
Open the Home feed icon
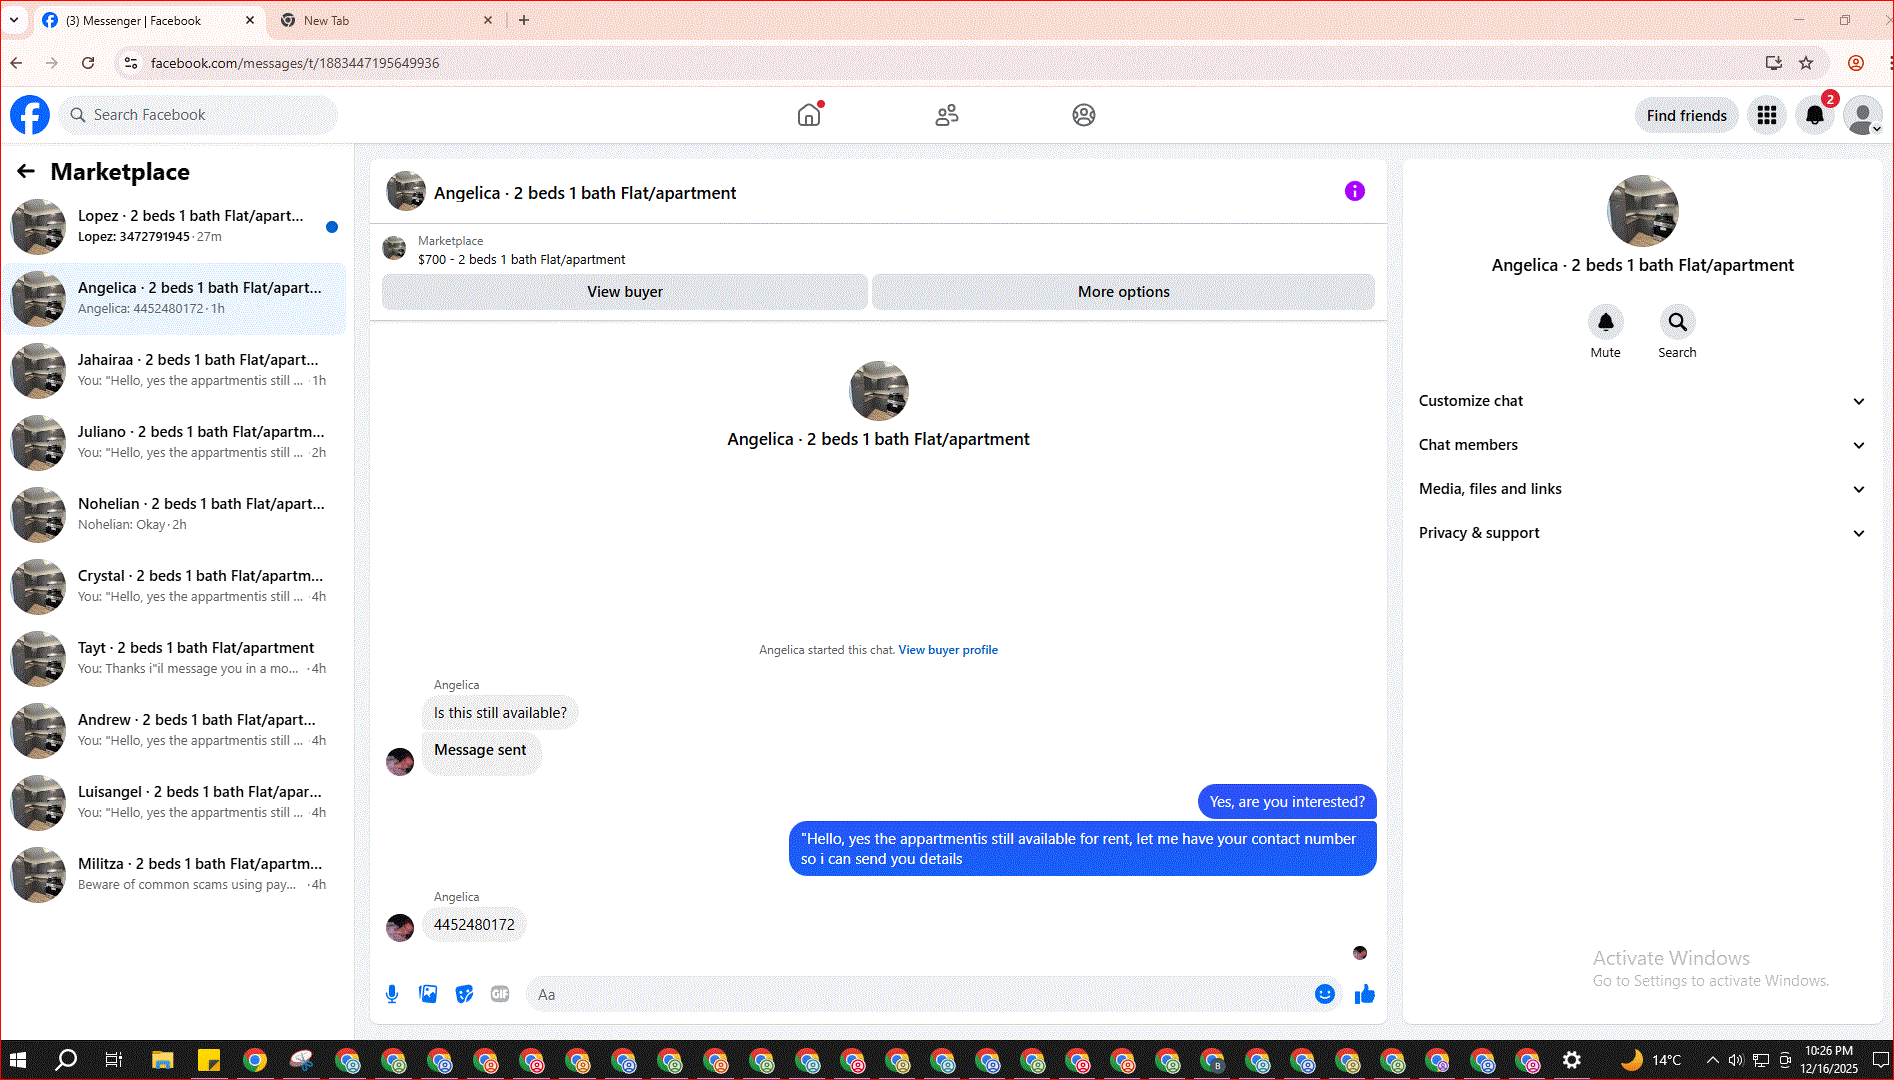point(809,115)
